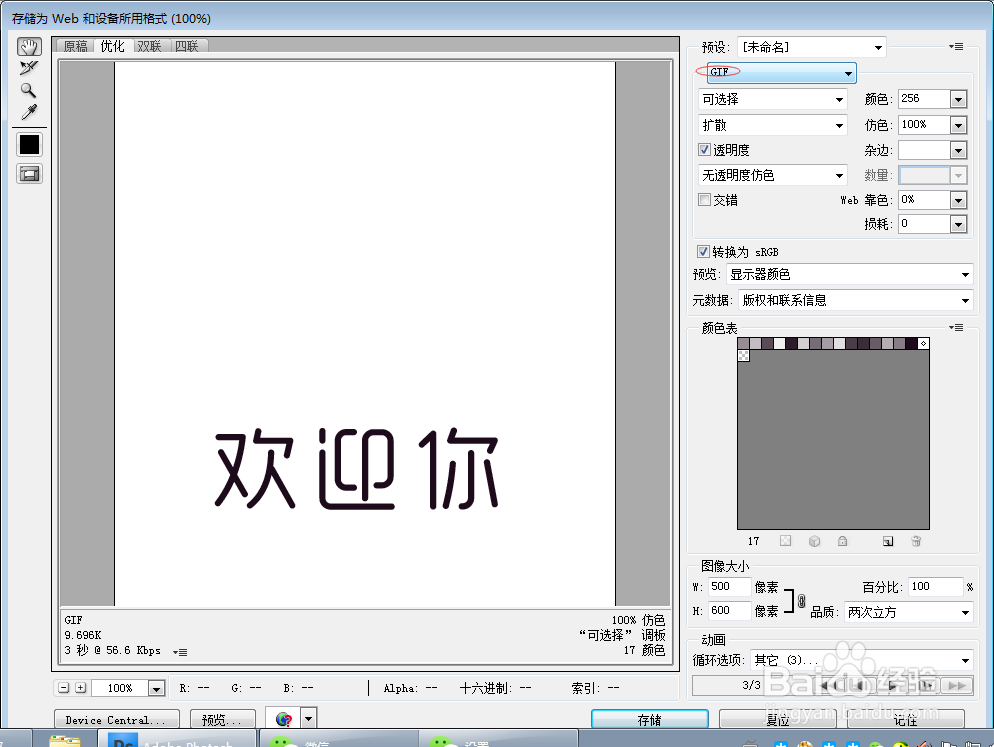The width and height of the screenshot is (994, 747).
Task: Select the Hand tool
Action: point(28,46)
